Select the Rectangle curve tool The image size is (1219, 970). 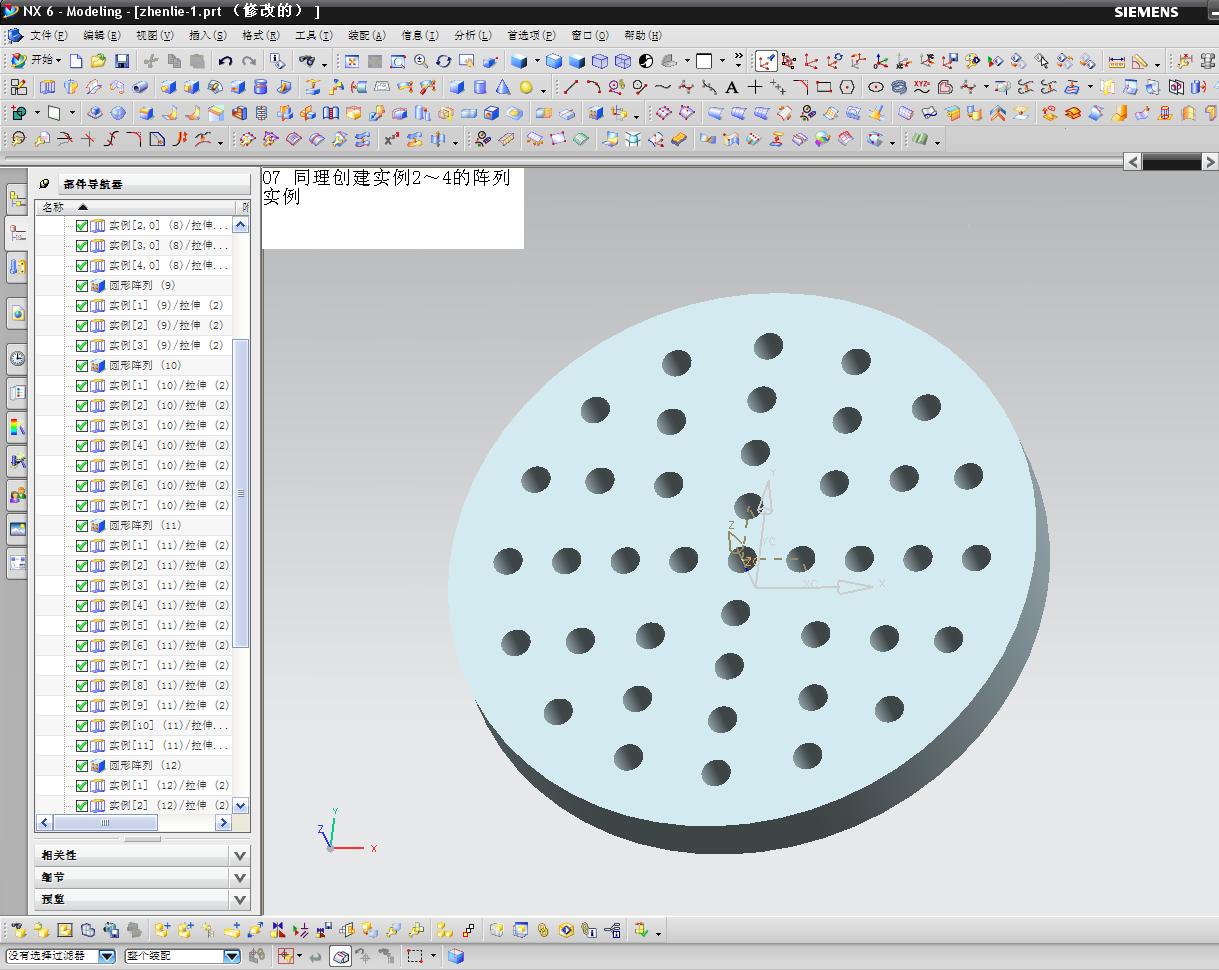[x=824, y=87]
